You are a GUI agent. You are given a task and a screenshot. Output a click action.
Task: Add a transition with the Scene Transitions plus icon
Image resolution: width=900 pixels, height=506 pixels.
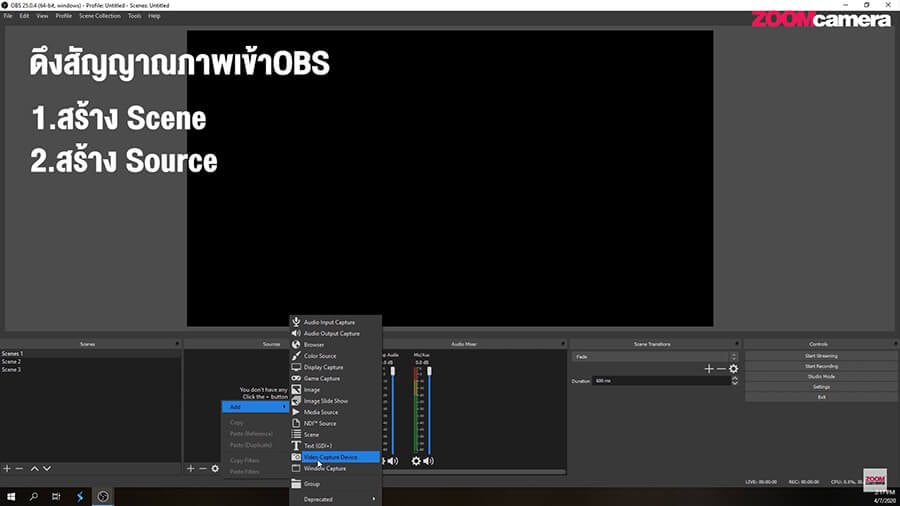[x=709, y=369]
